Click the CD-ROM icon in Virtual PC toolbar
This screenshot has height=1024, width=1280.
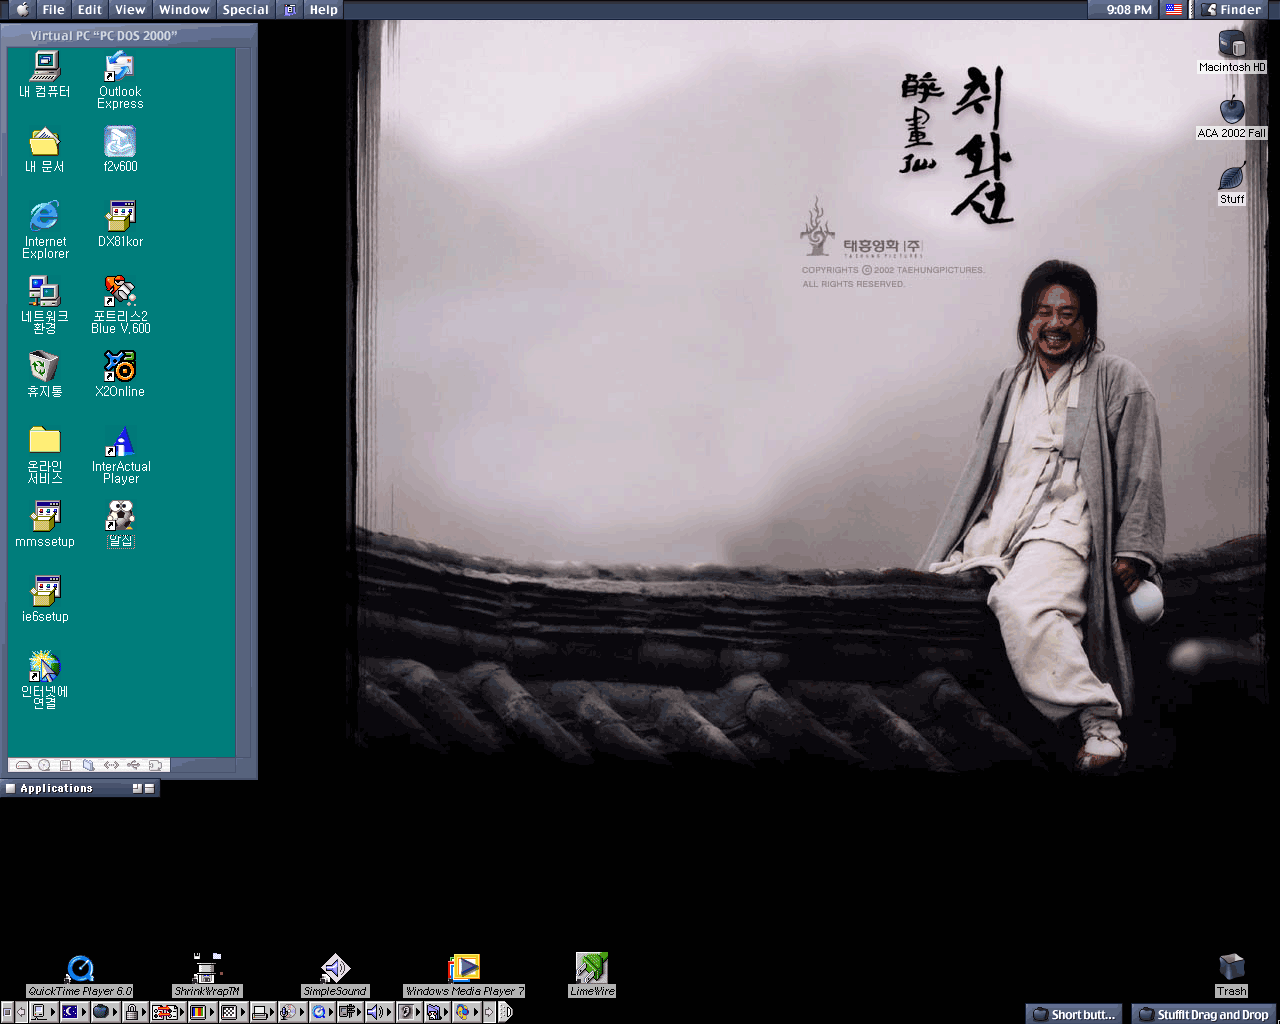[x=44, y=765]
